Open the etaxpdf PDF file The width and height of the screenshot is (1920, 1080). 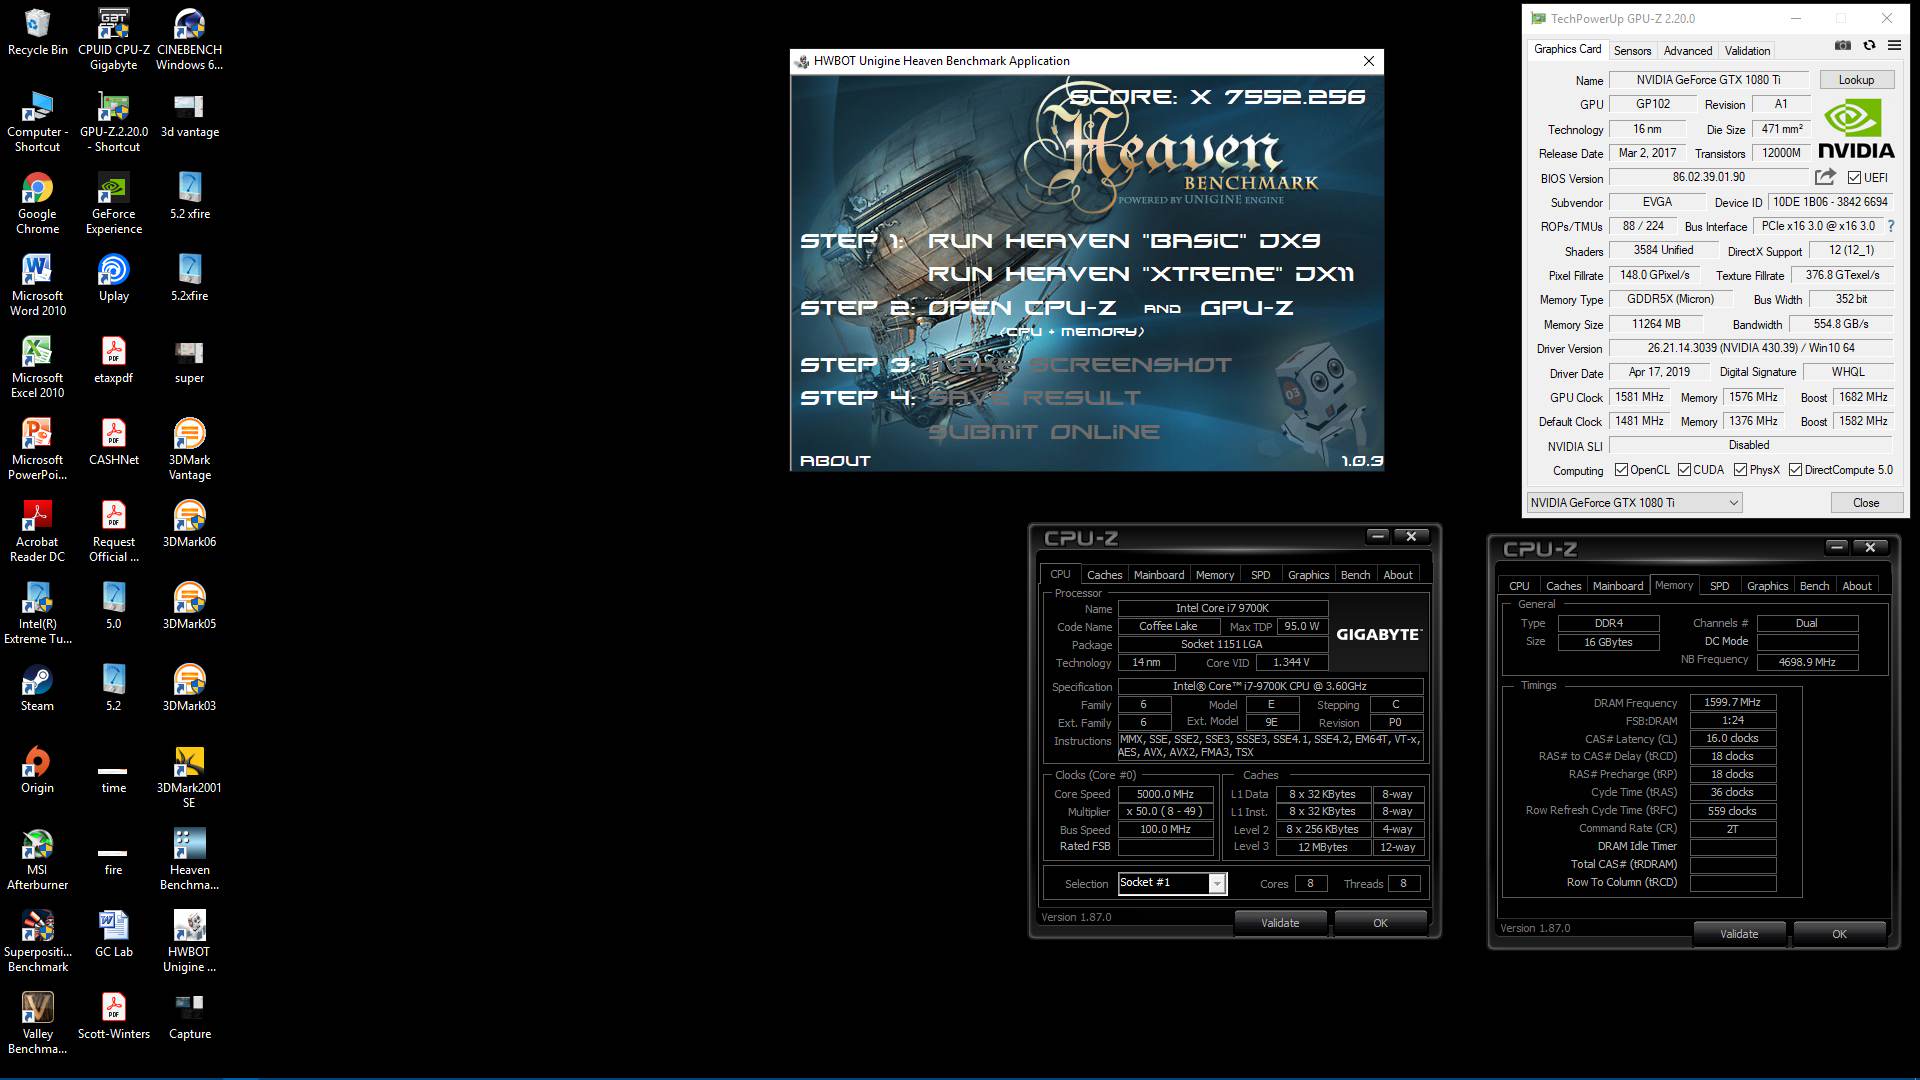coord(113,360)
